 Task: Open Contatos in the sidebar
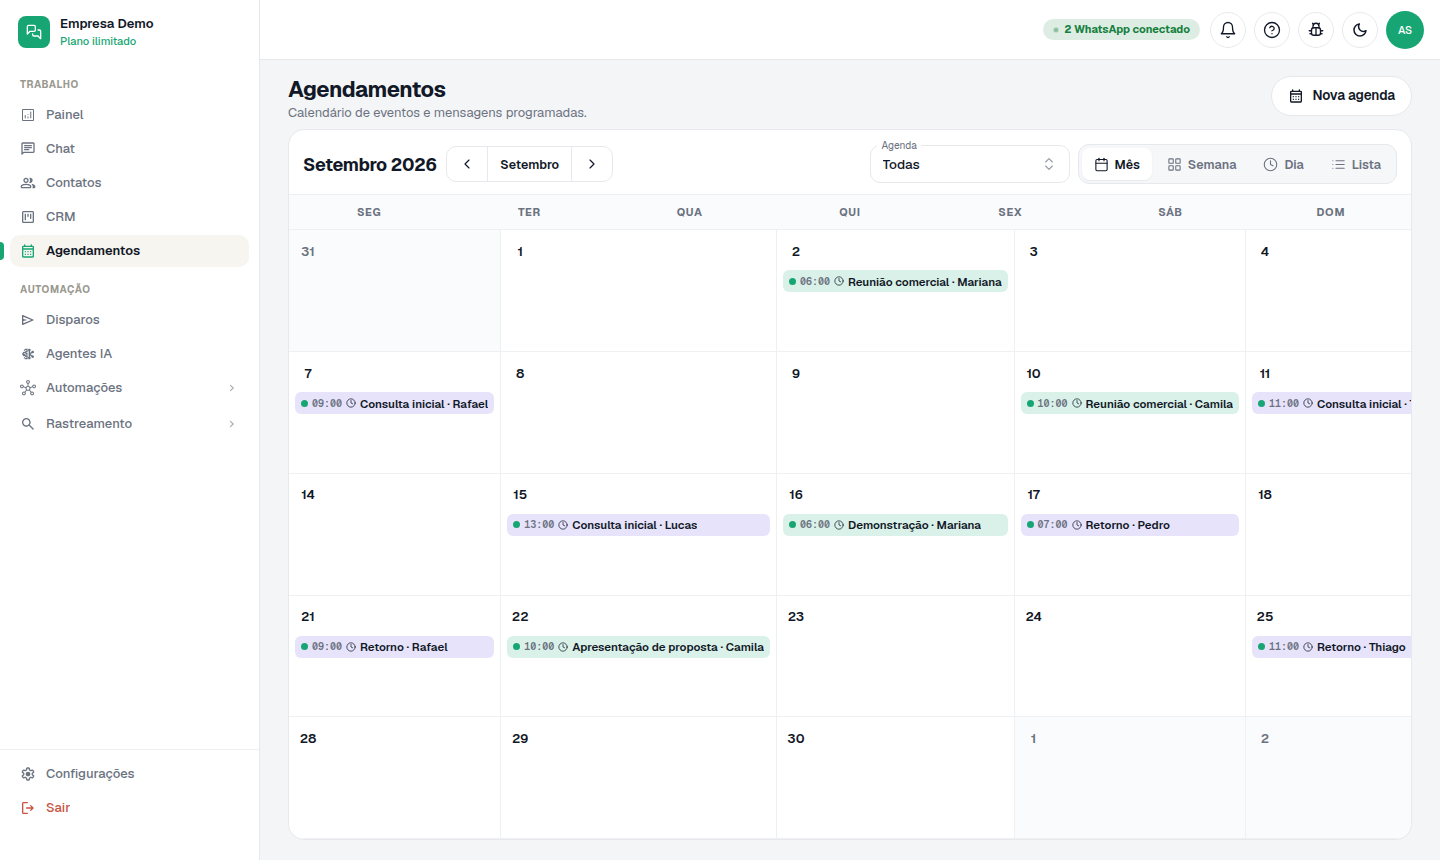130,183
